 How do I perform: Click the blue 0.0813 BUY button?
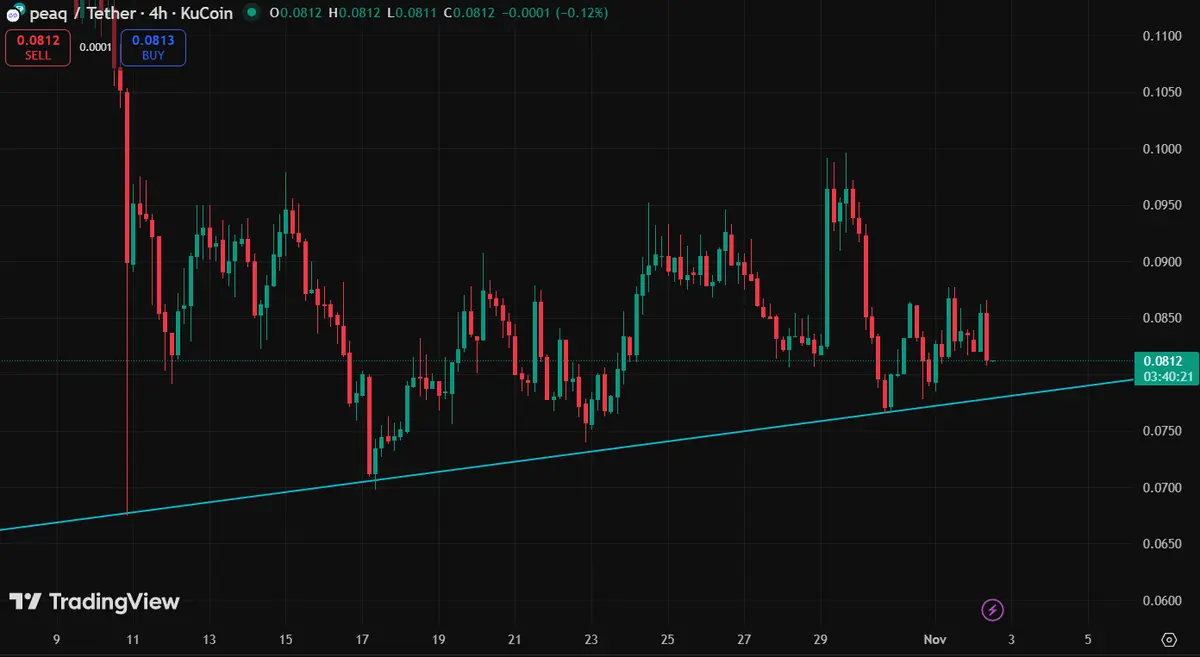(153, 47)
